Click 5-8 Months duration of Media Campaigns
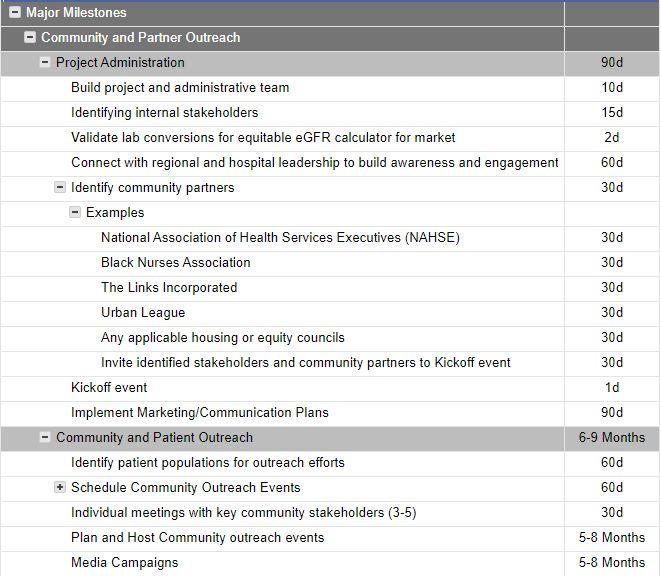 [x=612, y=563]
